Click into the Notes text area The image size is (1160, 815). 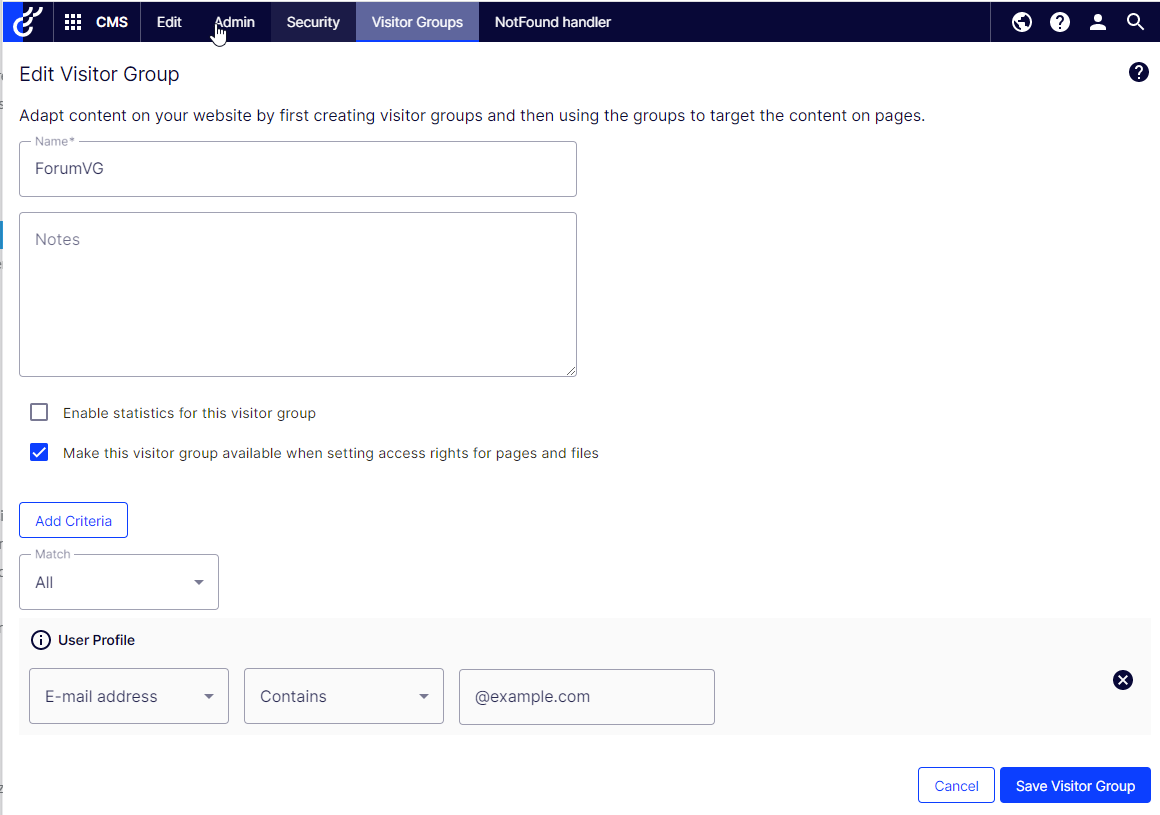[x=298, y=294]
